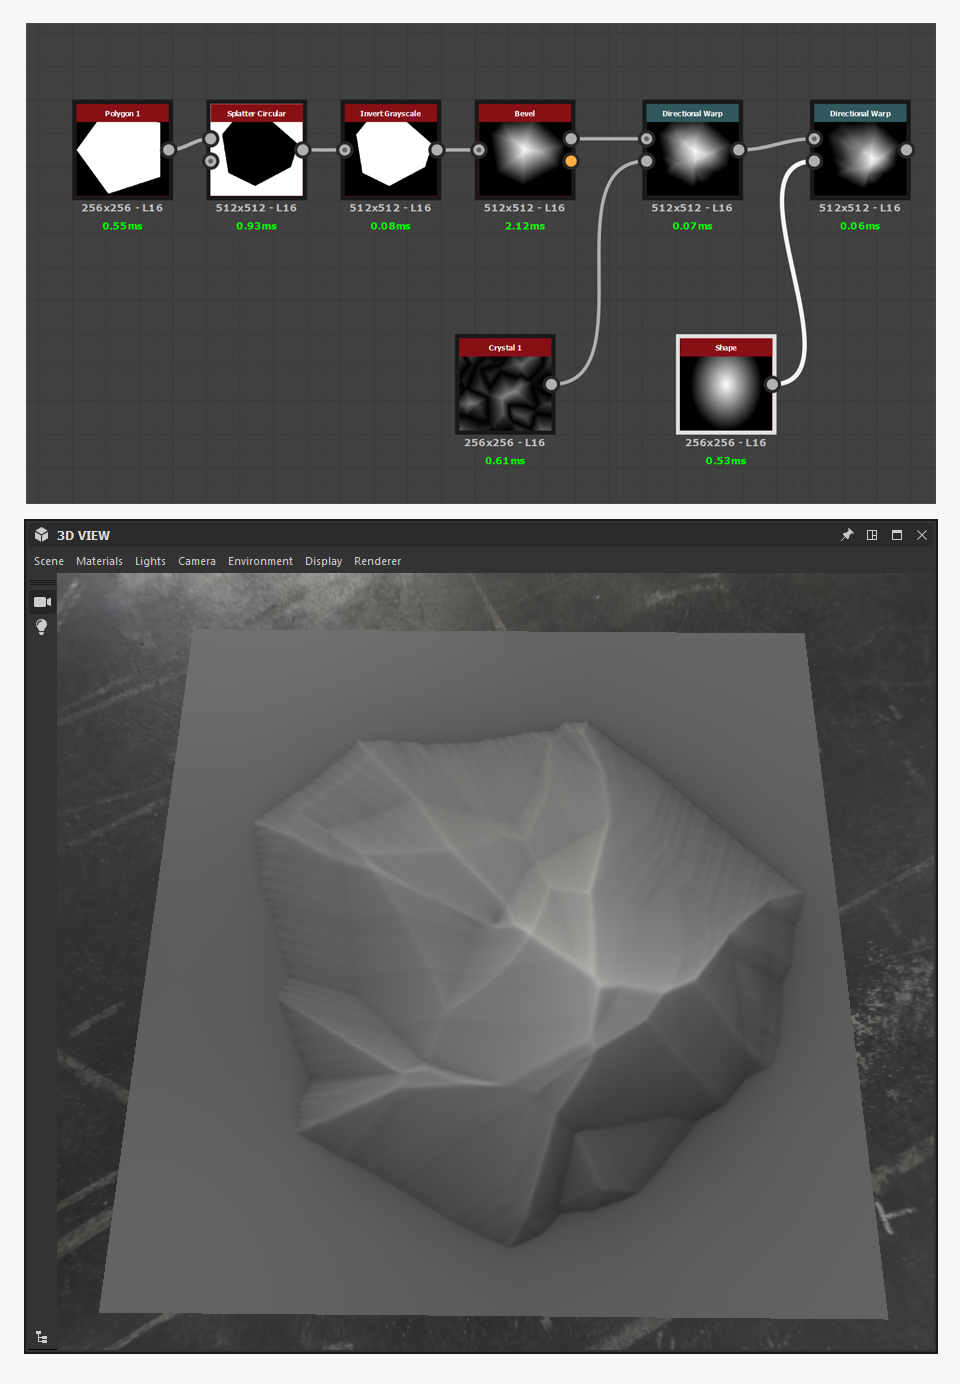Viewport: 962px width, 1384px height.
Task: Click the Polygon 1 output connector
Action: click(x=168, y=150)
